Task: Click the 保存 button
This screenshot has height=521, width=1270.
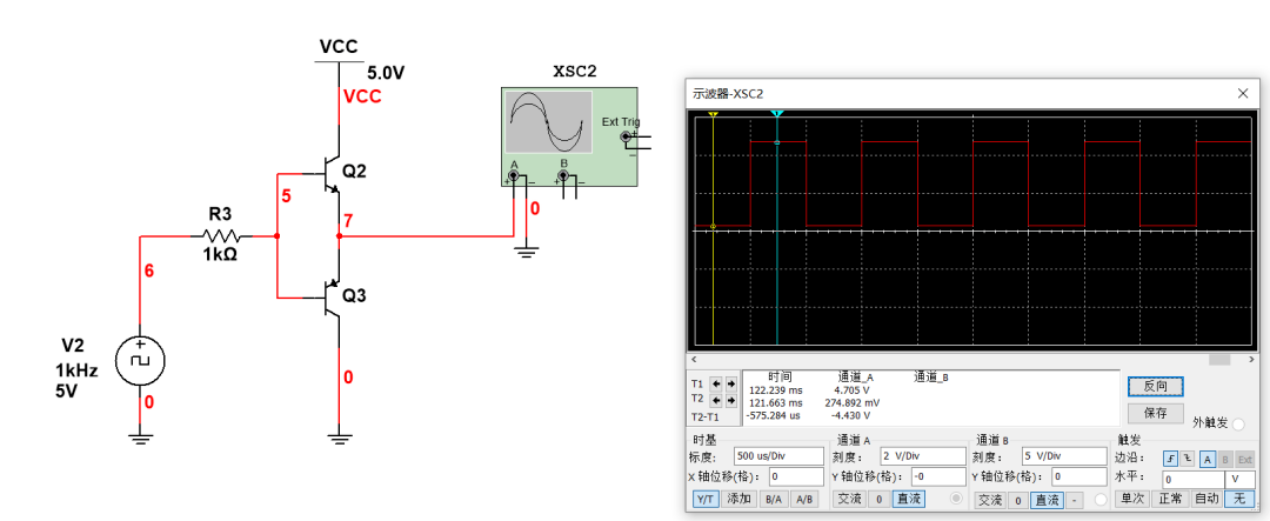Action: pyautogui.click(x=1155, y=412)
